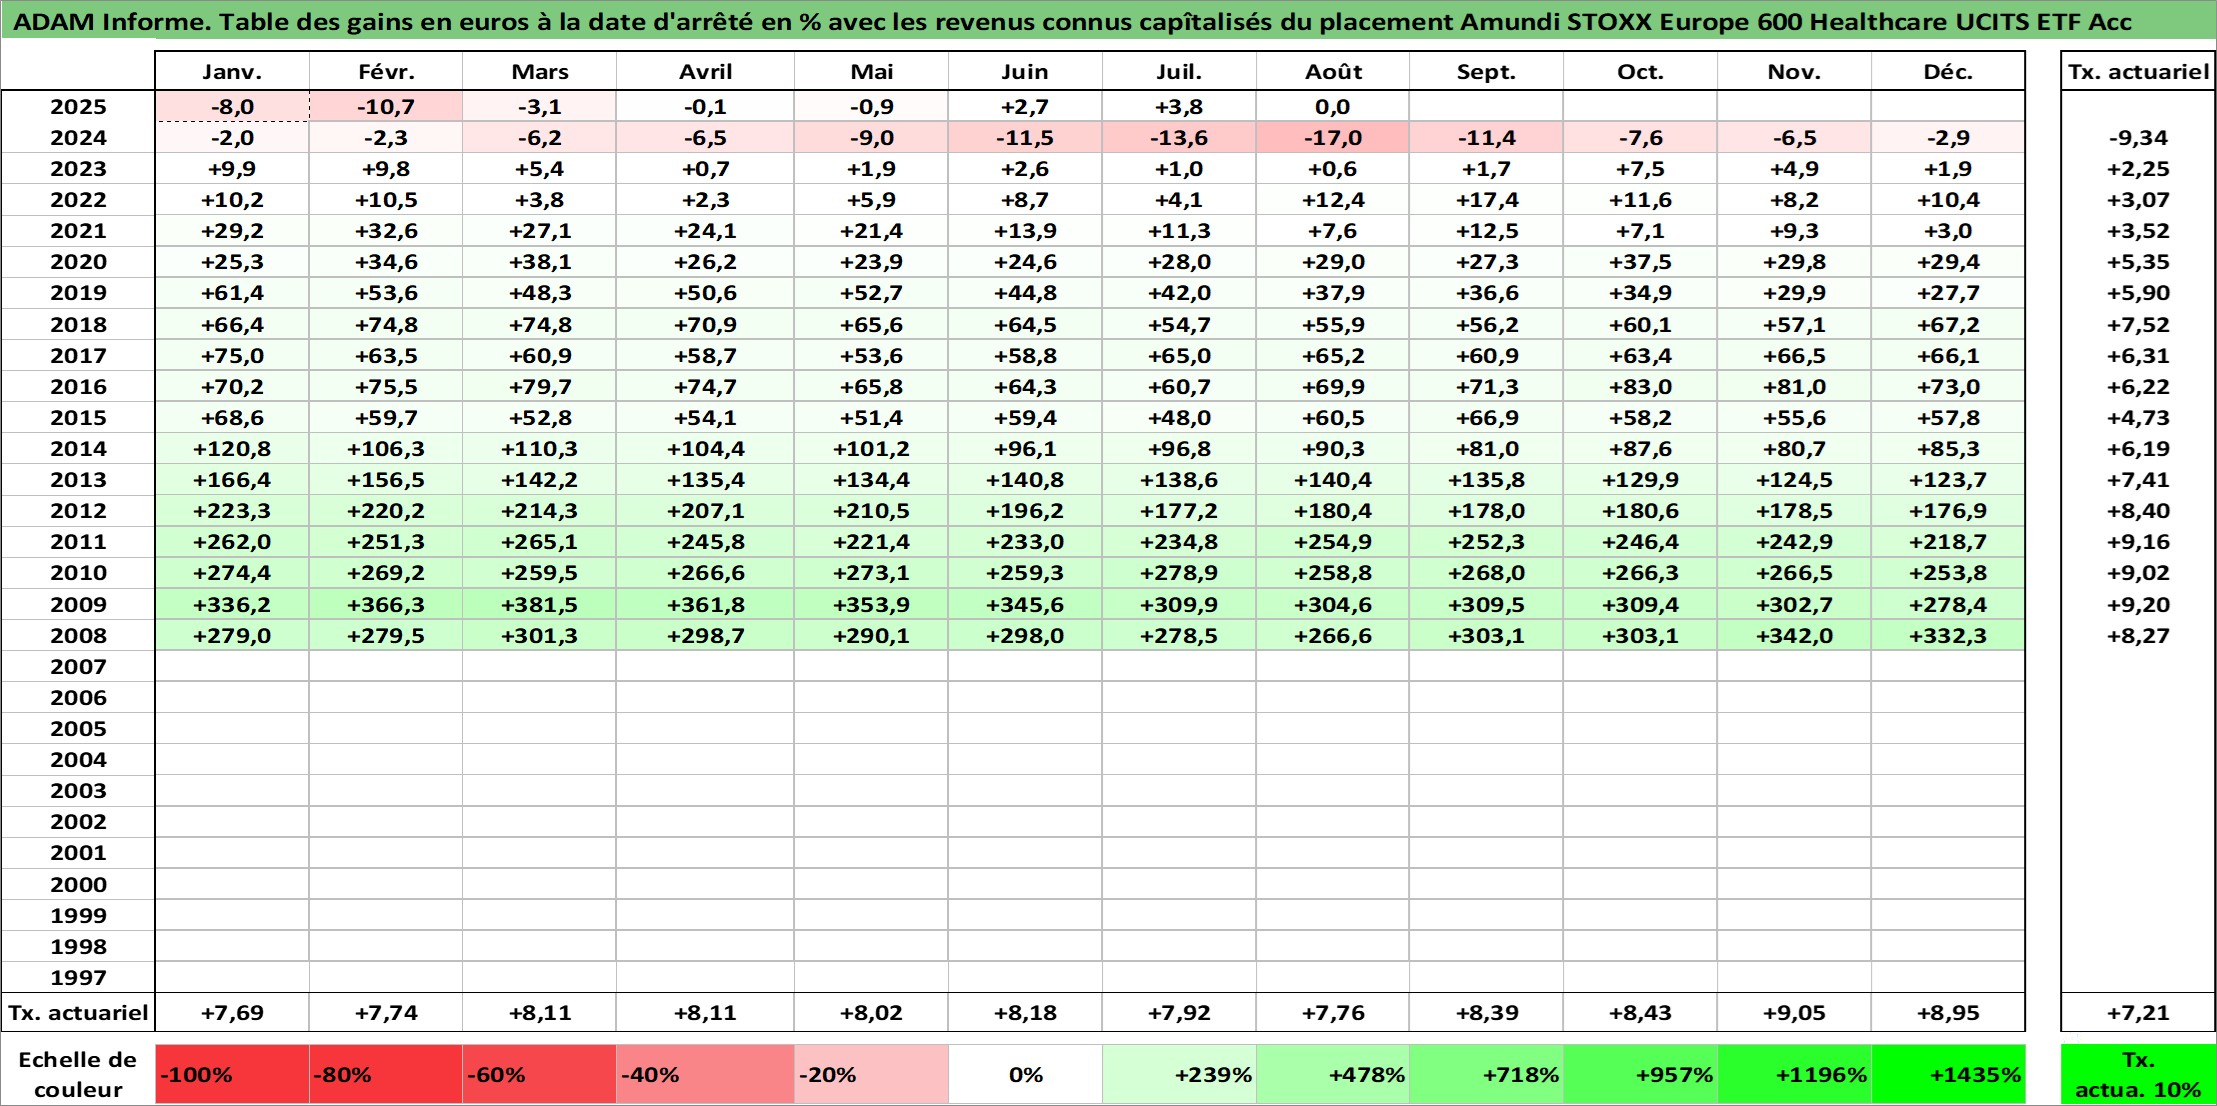This screenshot has width=2217, height=1106.
Task: Click cell +265,1 in March 2011
Action: pyautogui.click(x=539, y=542)
